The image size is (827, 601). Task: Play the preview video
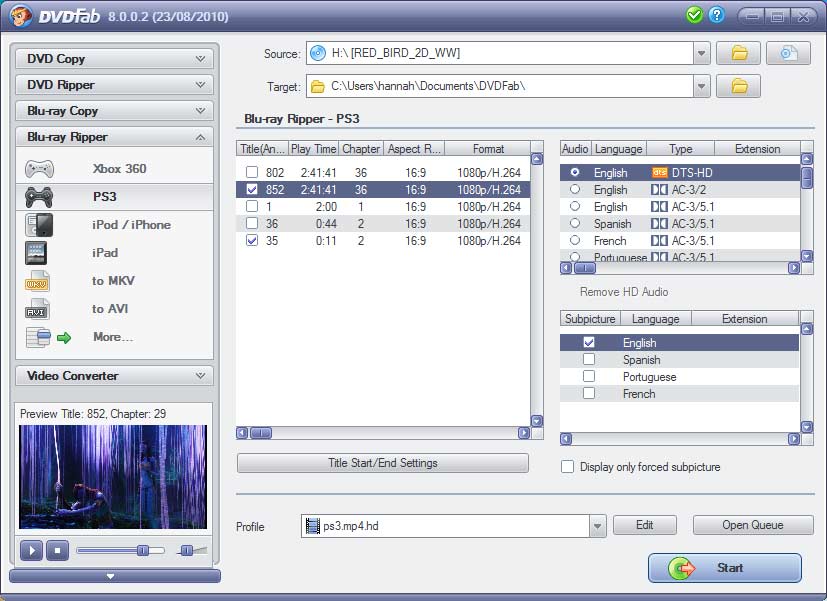[x=32, y=550]
